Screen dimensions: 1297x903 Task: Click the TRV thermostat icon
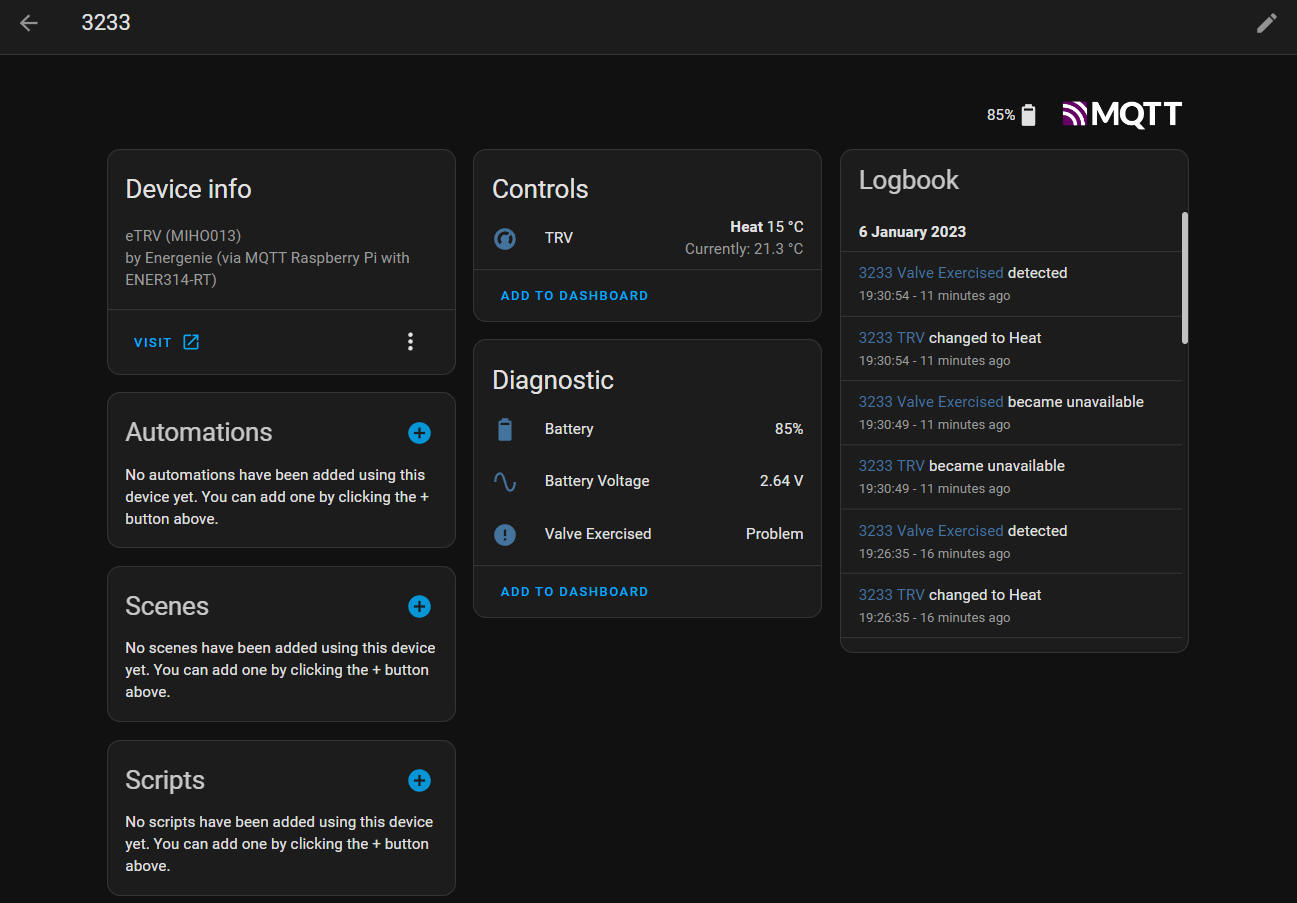[505, 239]
